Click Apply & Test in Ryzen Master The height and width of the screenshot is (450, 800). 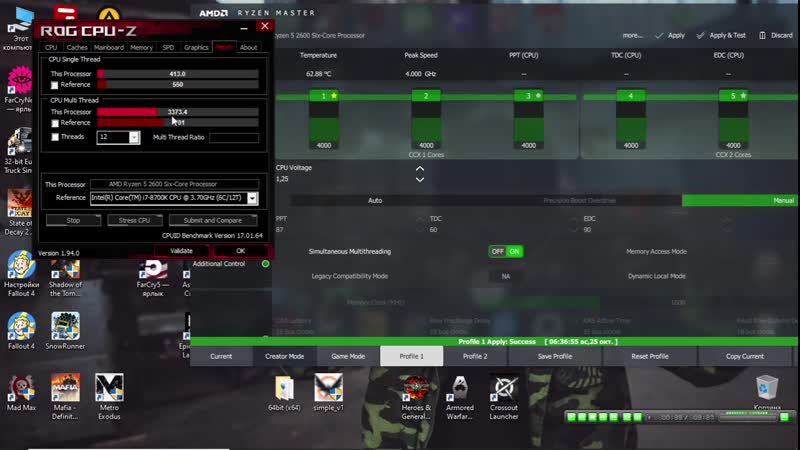coord(721,35)
